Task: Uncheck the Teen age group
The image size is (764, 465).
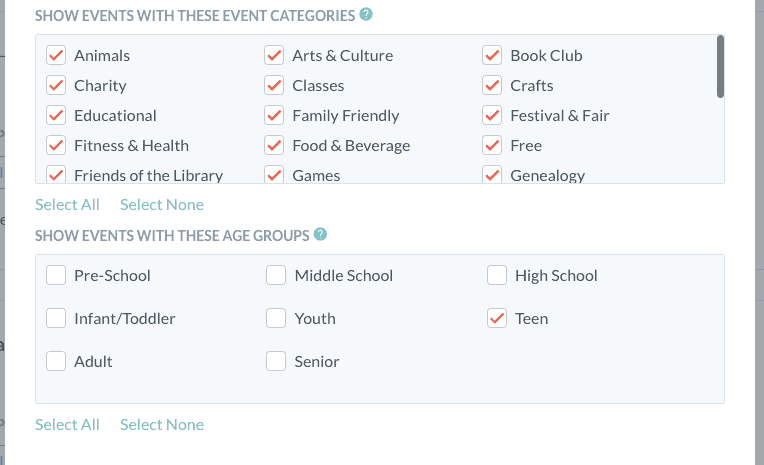Action: 497,319
